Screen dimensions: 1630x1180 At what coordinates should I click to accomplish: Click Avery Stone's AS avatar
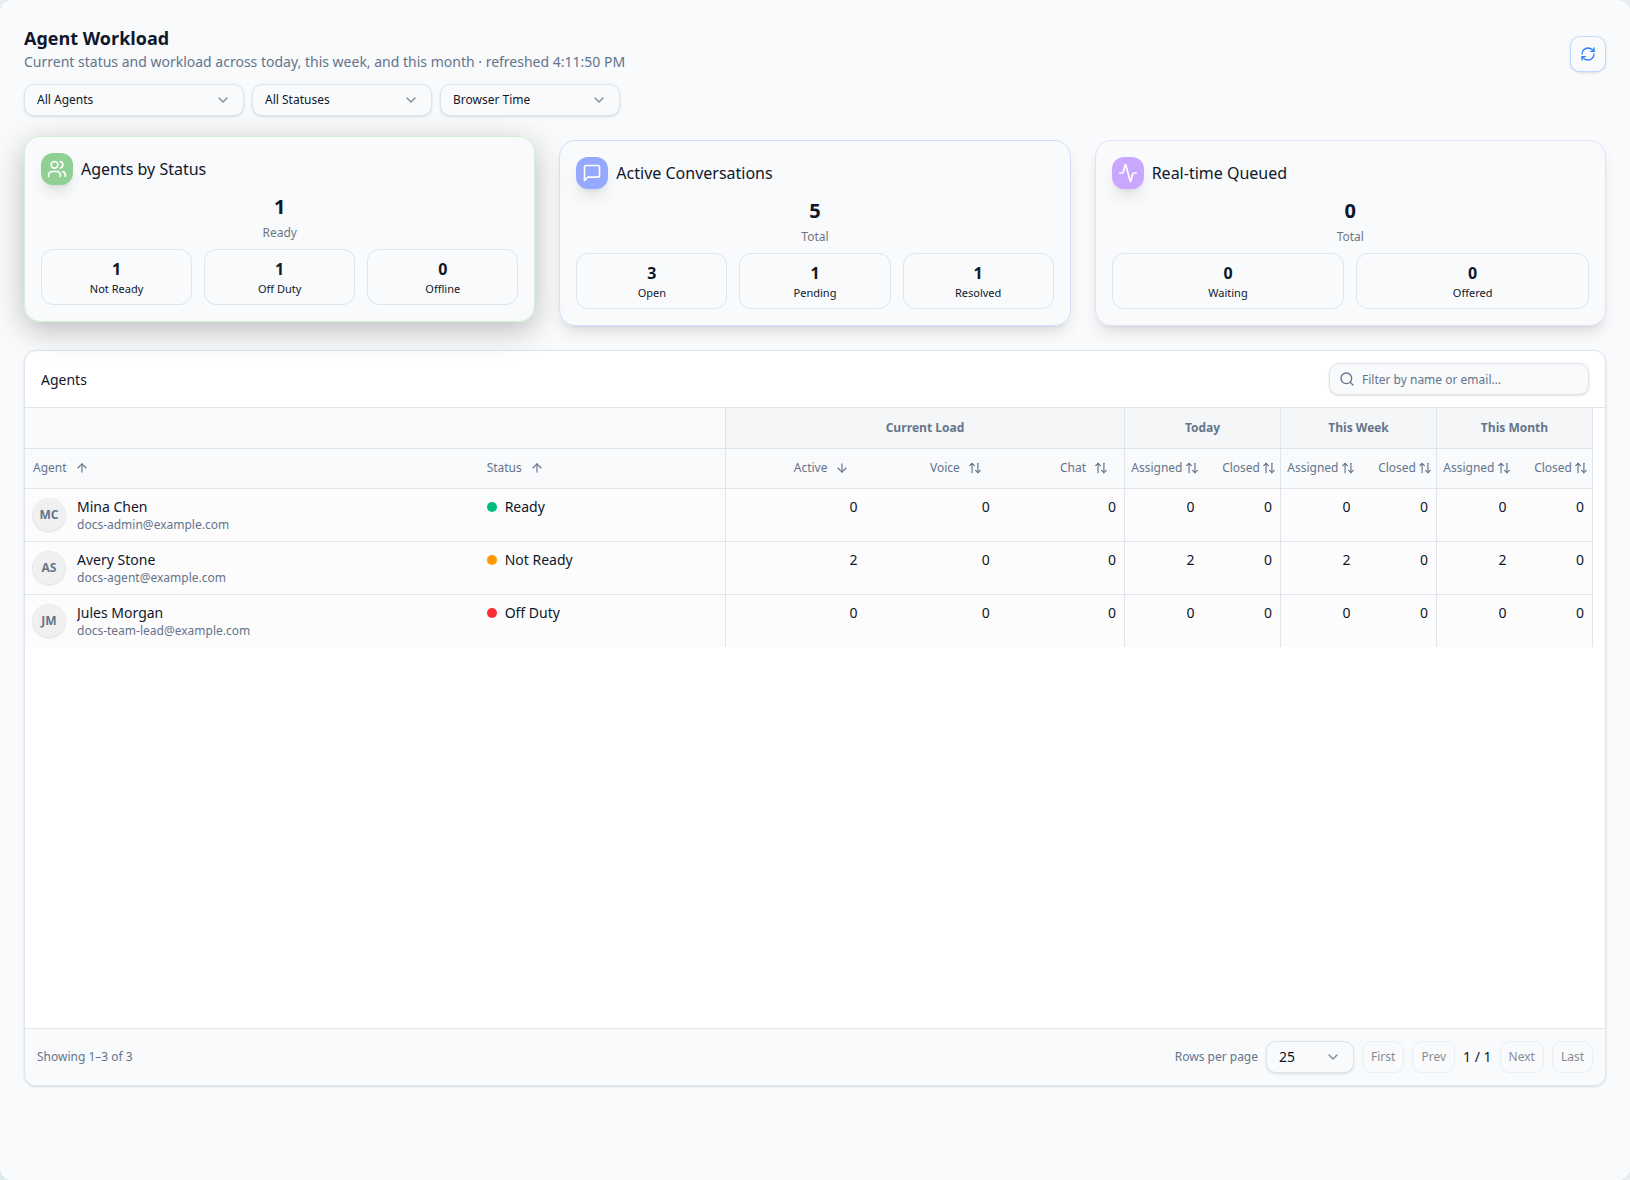point(49,568)
